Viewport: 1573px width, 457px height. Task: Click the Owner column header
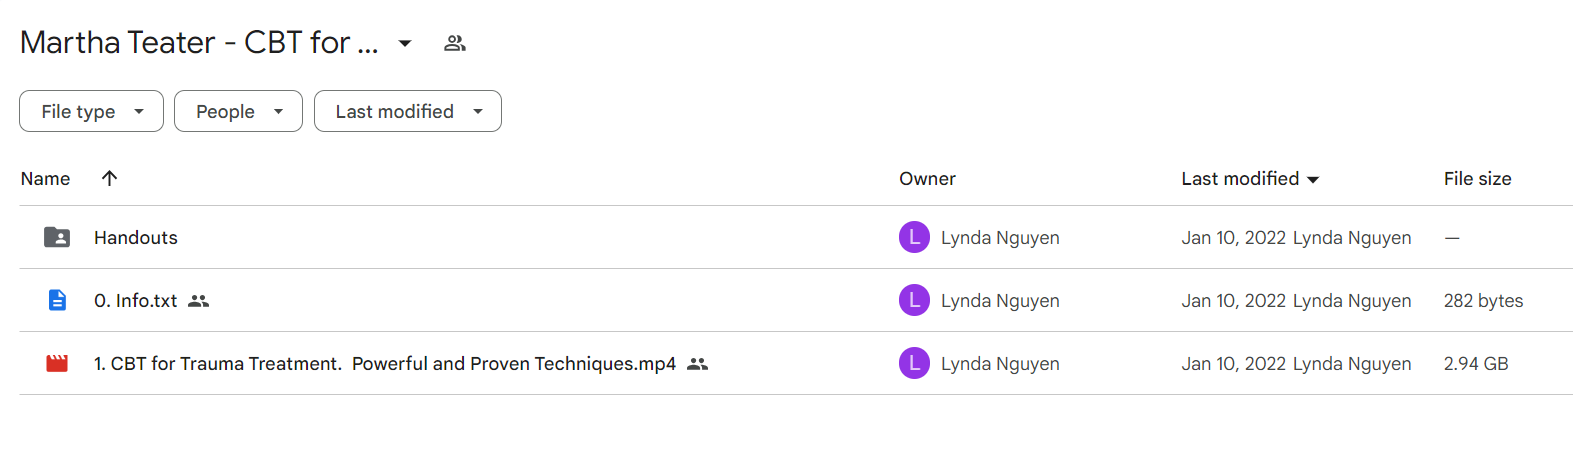tap(927, 179)
